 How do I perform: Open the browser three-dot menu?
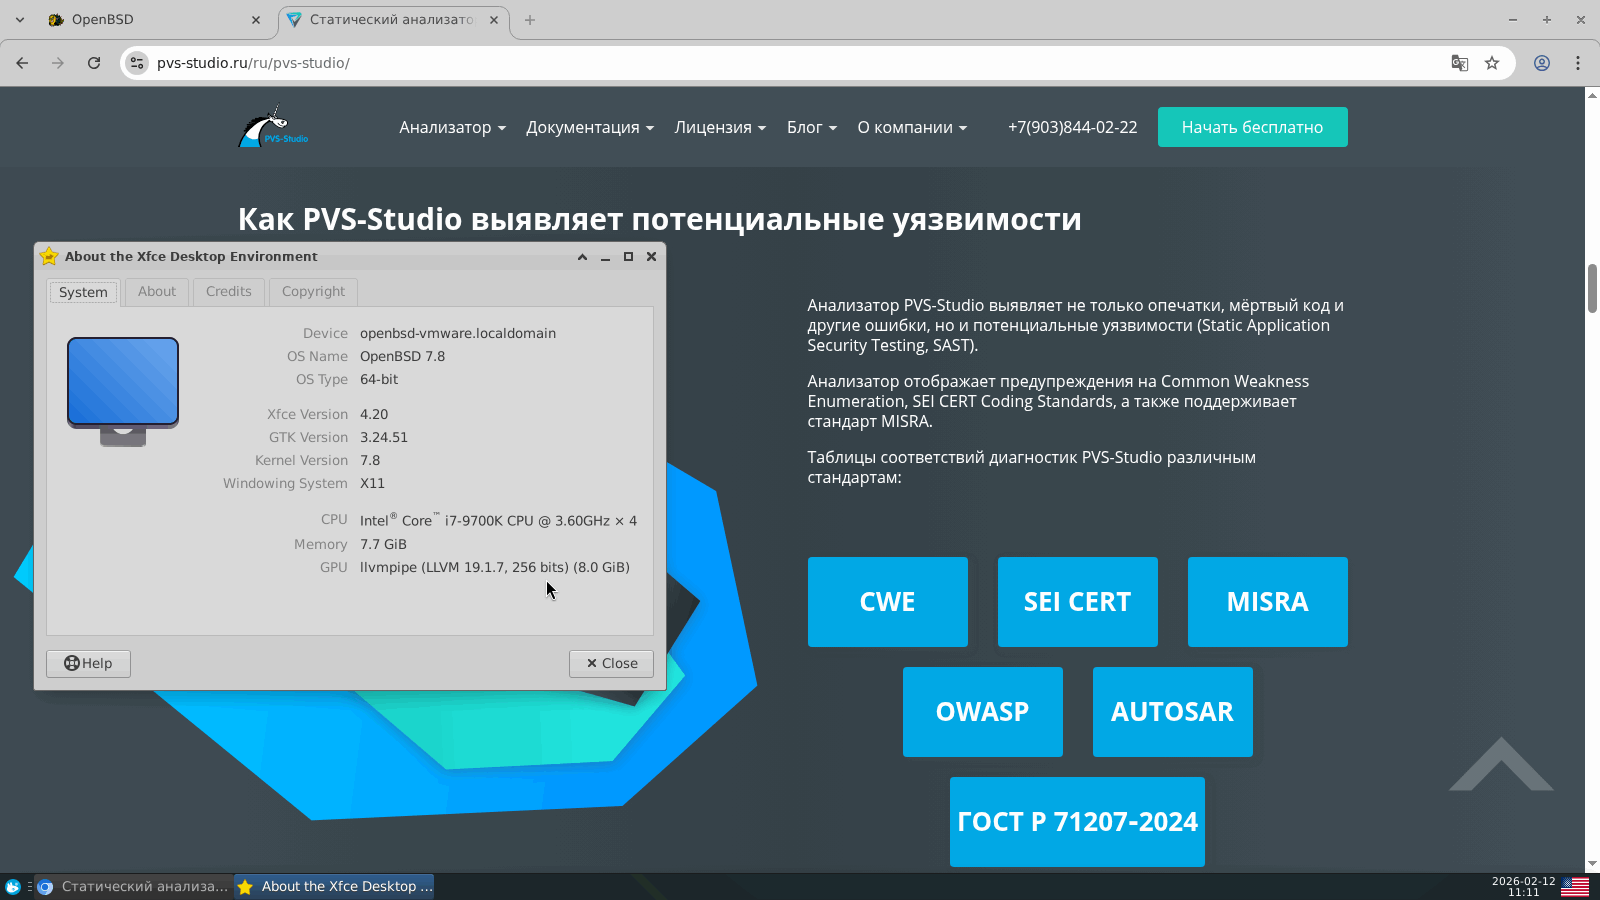click(x=1579, y=62)
